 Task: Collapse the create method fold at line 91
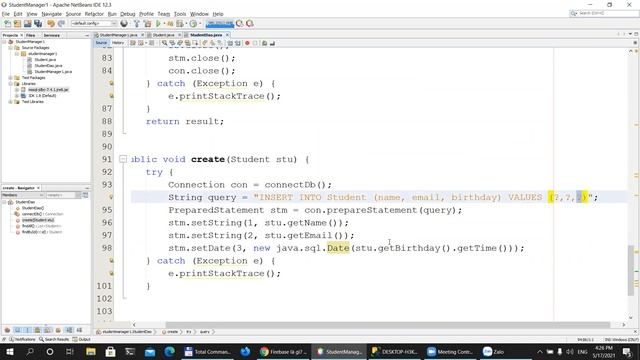(123, 159)
